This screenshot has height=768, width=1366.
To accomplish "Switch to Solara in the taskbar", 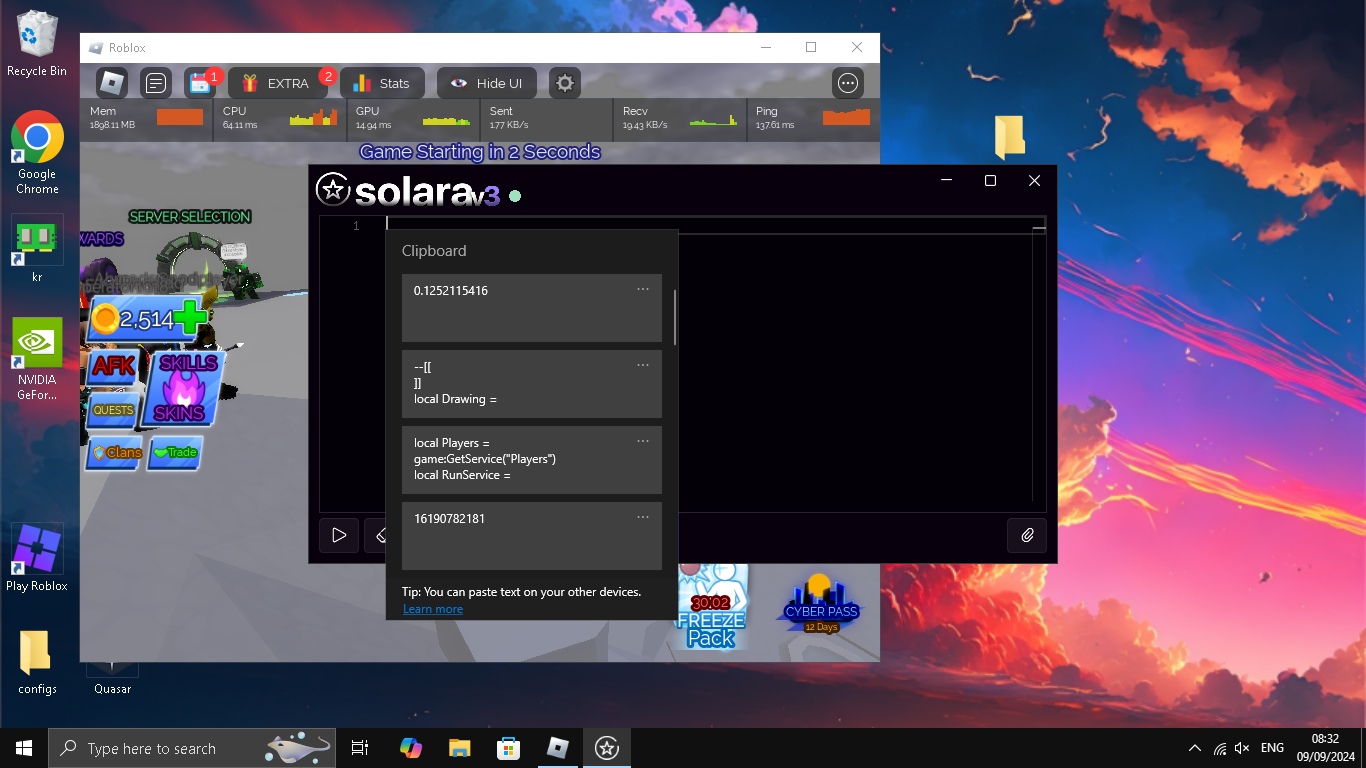I will click(606, 748).
